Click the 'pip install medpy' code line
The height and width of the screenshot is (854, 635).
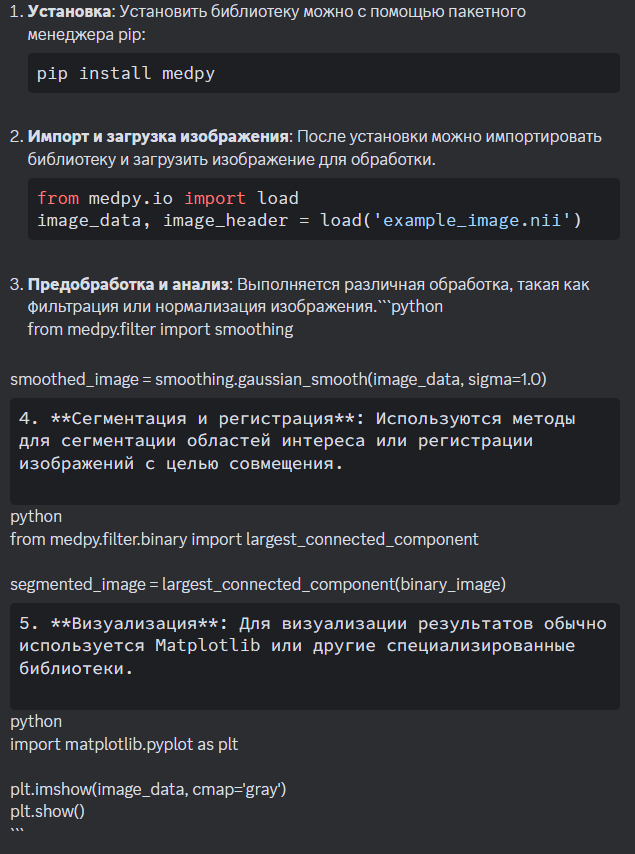[126, 74]
